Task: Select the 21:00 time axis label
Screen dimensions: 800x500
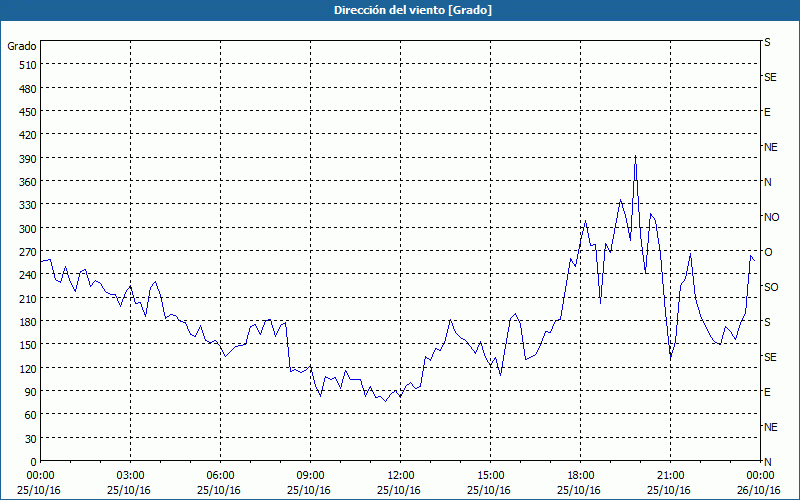Action: tap(670, 476)
